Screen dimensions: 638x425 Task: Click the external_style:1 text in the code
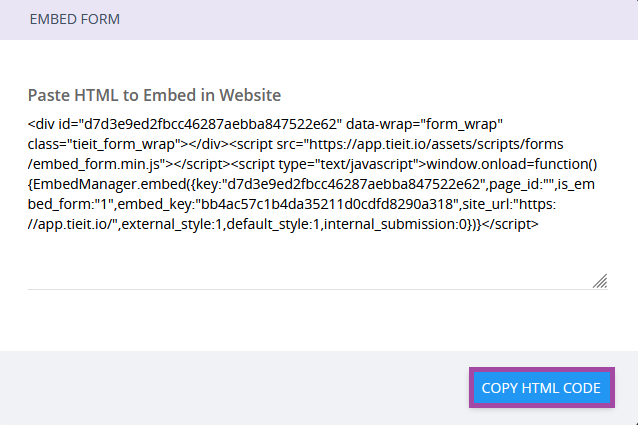[172, 224]
